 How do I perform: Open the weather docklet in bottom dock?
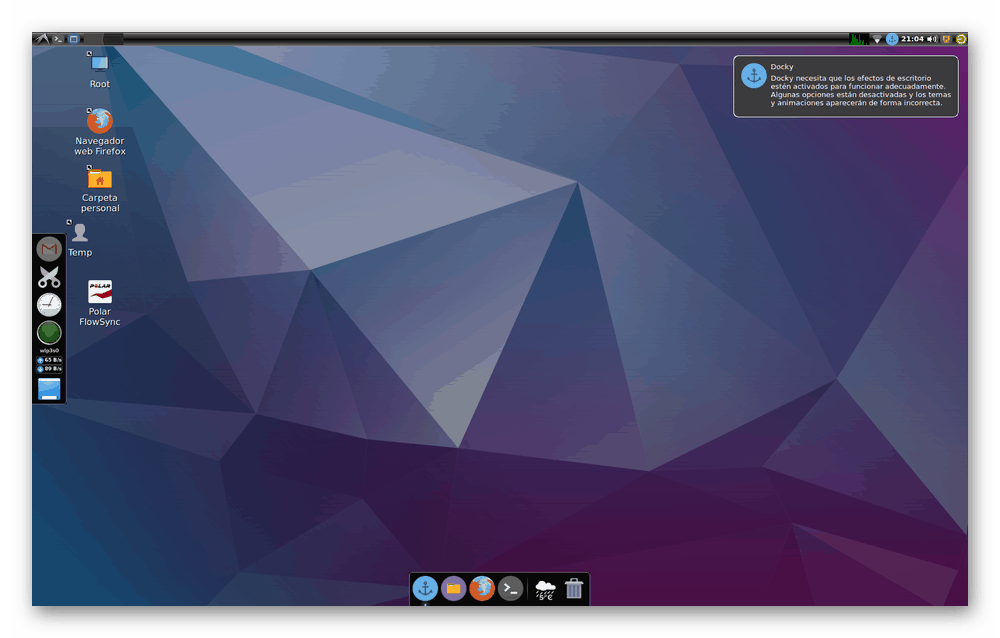tap(545, 589)
